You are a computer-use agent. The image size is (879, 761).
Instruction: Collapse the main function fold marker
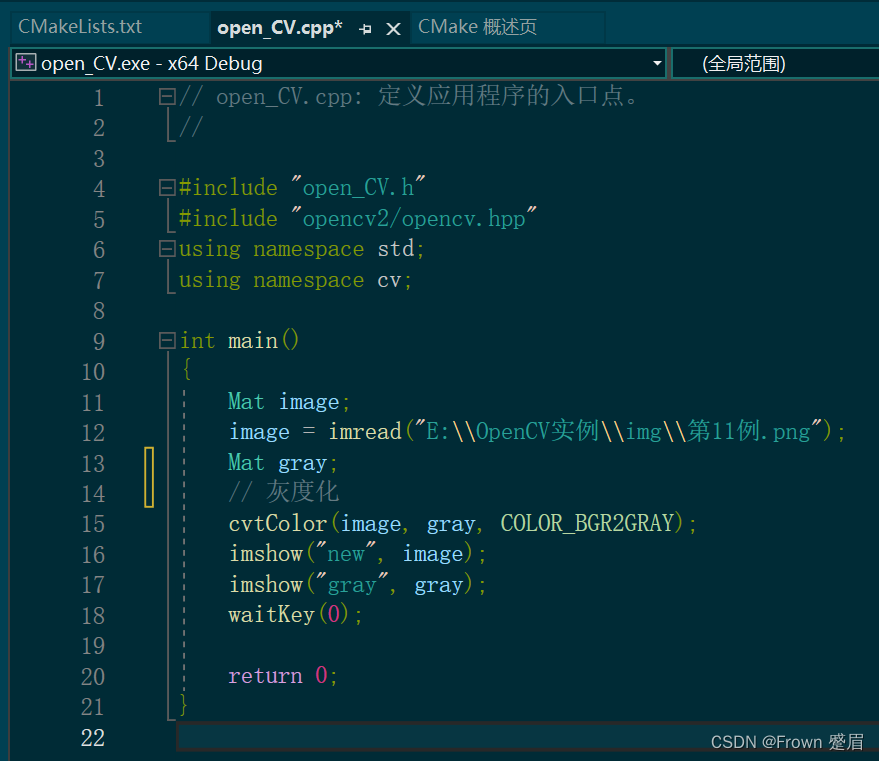[x=166, y=340]
